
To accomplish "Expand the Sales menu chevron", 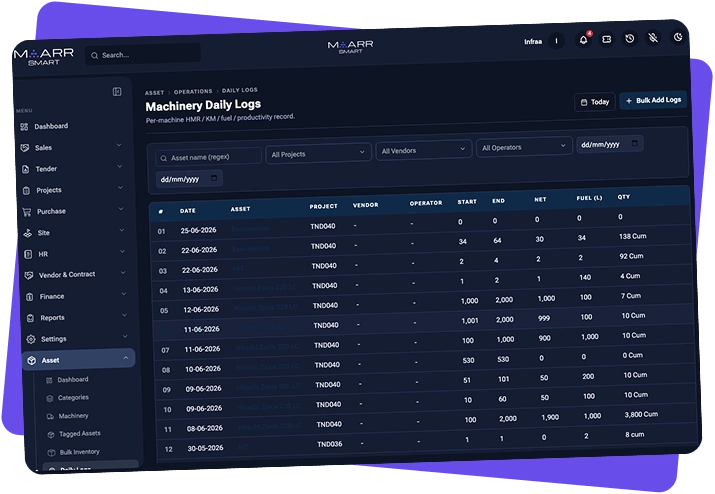I will click(x=119, y=145).
